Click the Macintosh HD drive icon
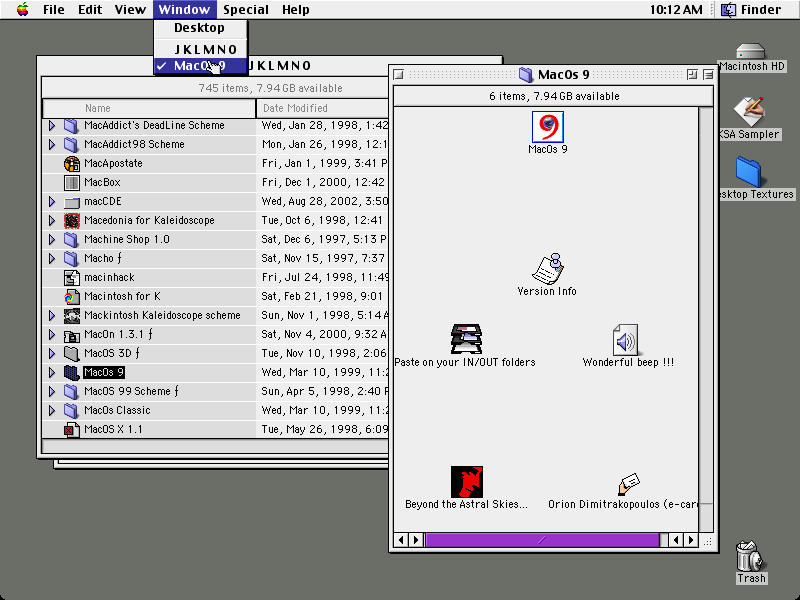 (751, 52)
